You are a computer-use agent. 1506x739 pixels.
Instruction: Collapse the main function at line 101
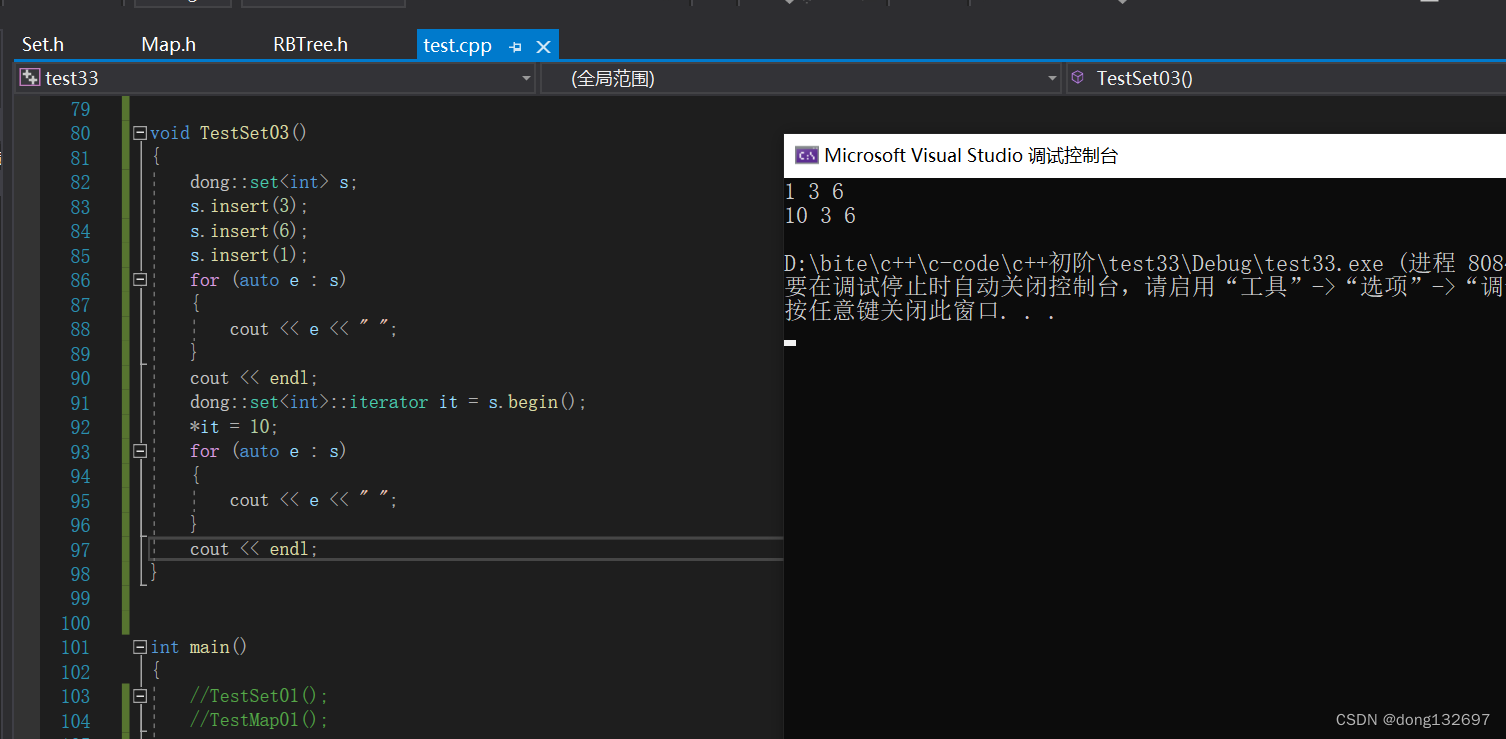point(140,647)
